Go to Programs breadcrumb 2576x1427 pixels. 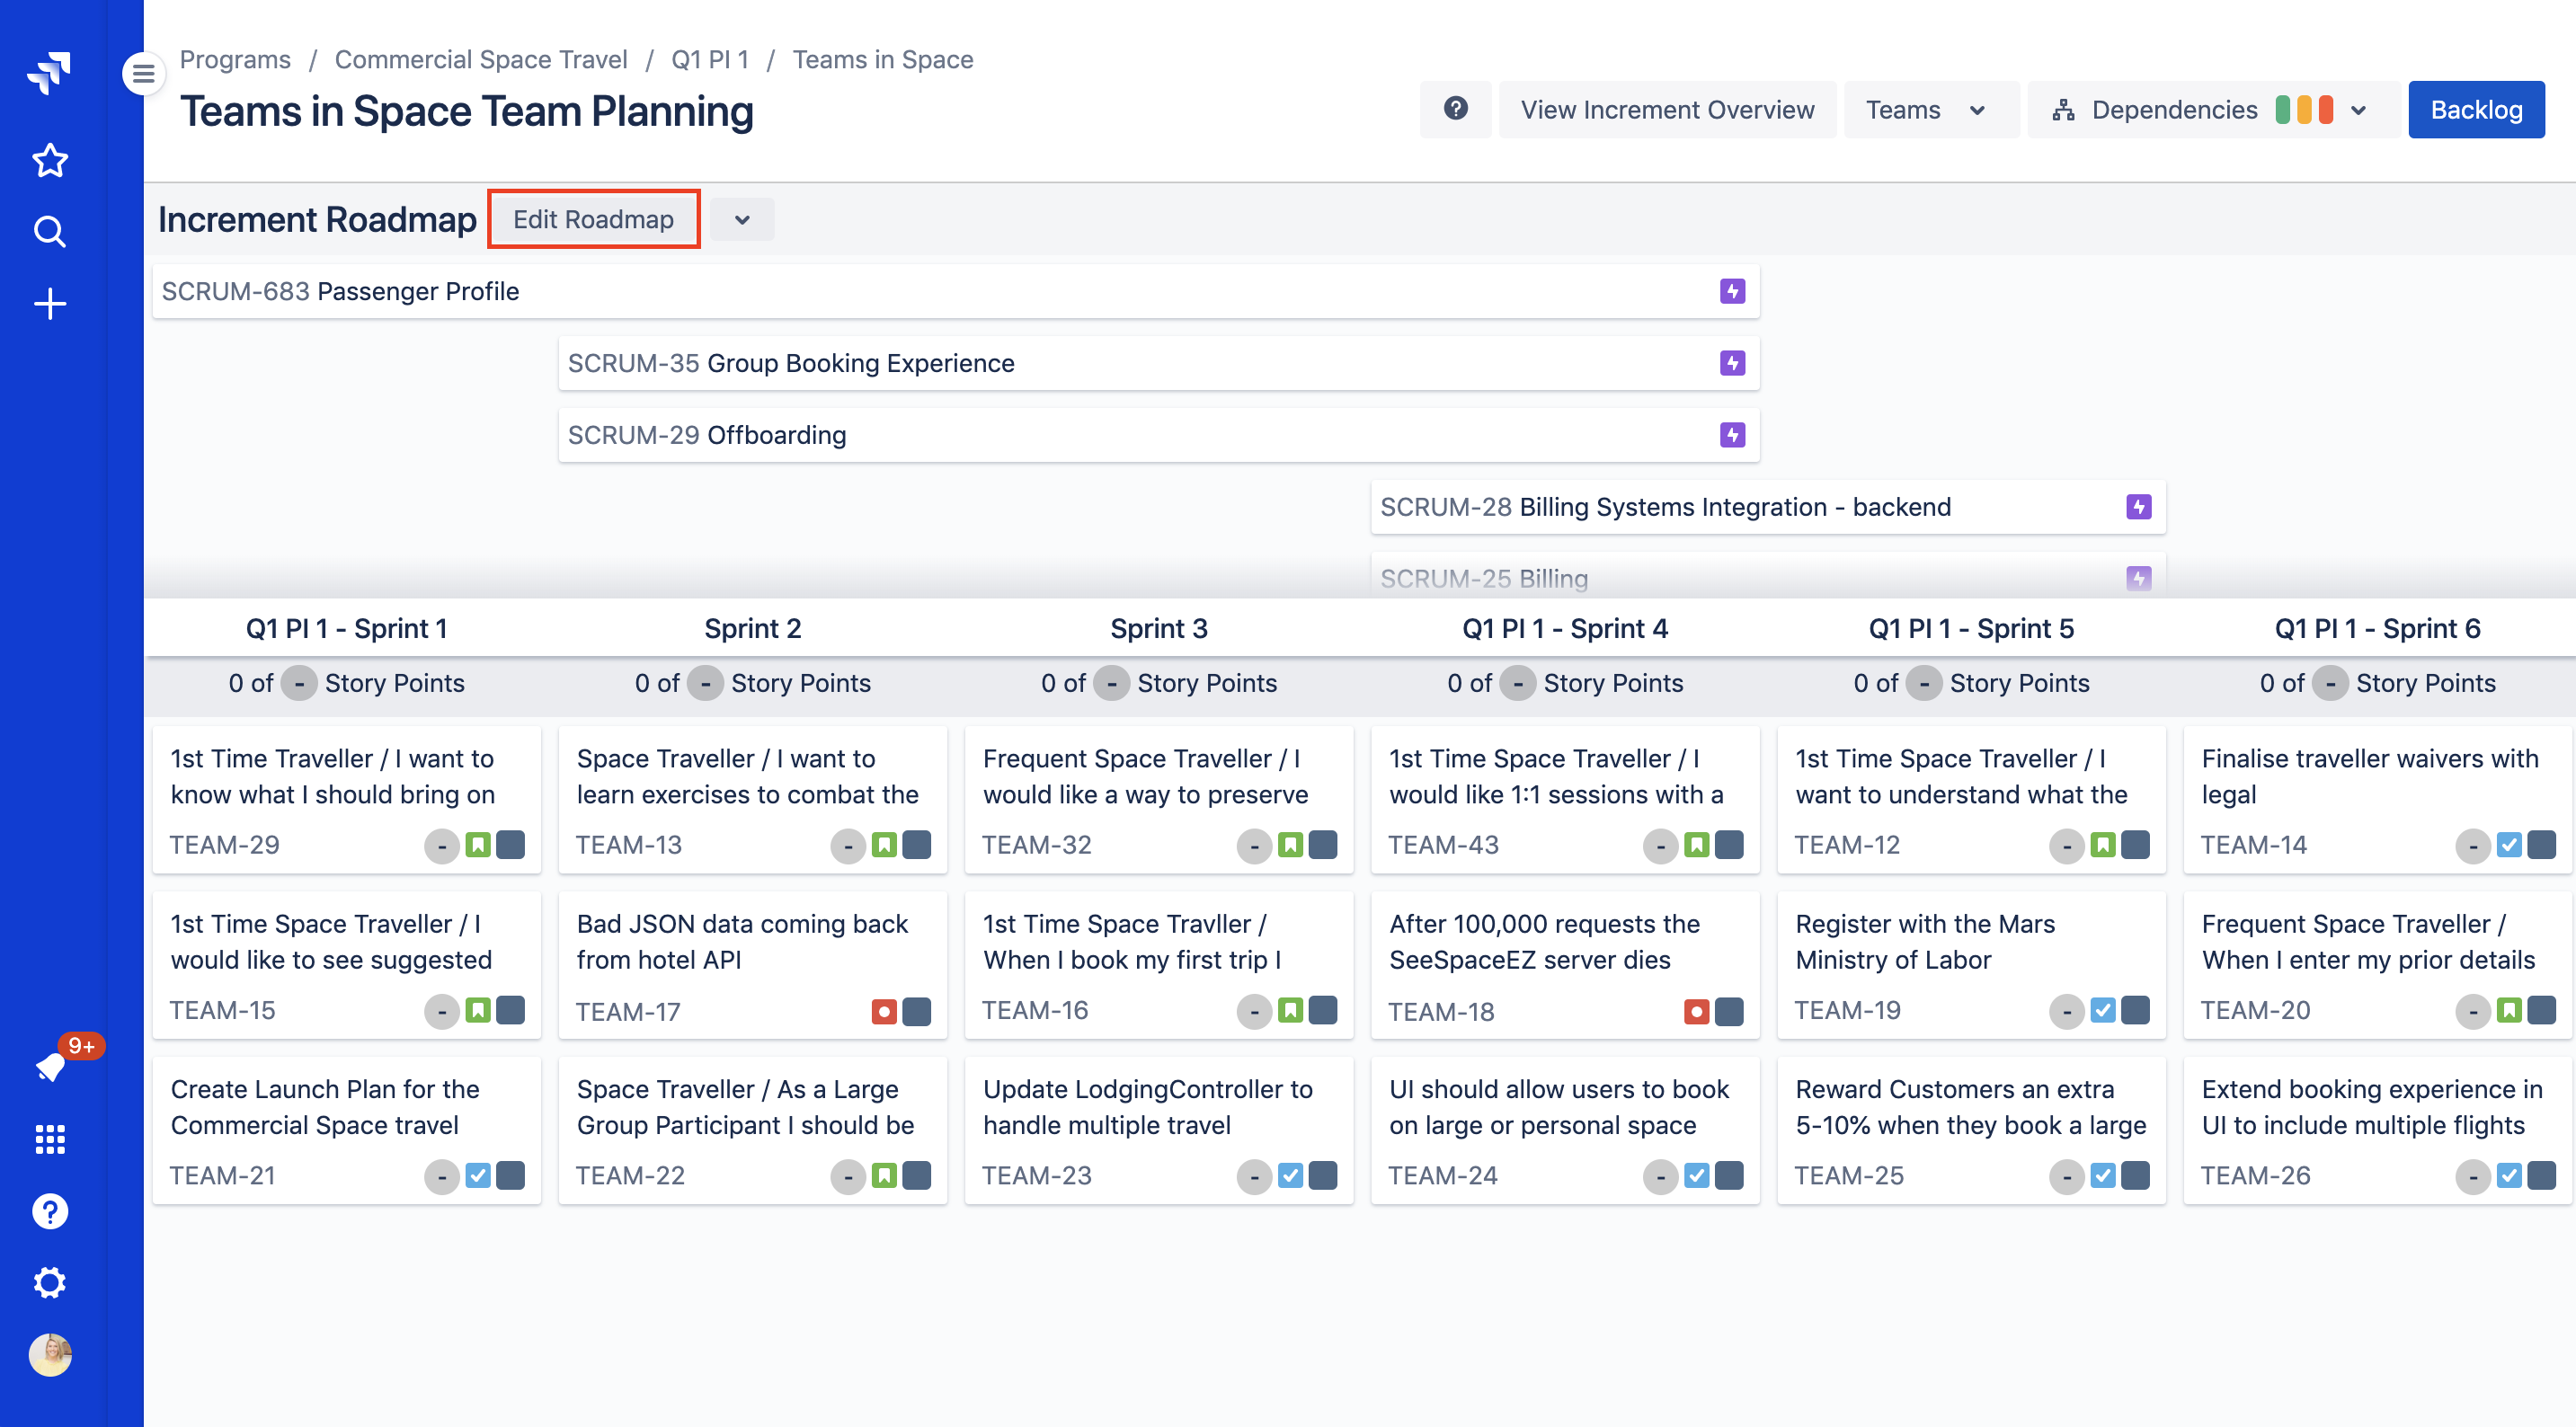[x=235, y=59]
